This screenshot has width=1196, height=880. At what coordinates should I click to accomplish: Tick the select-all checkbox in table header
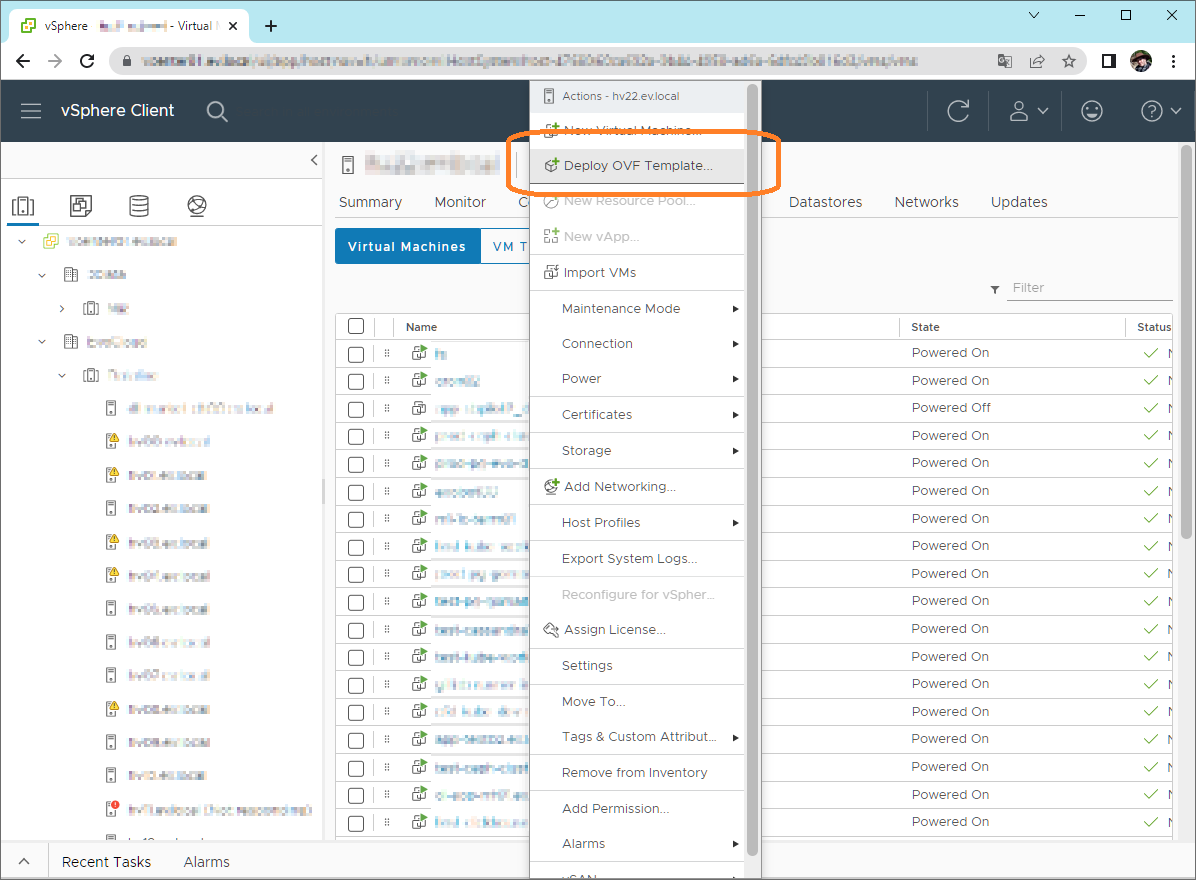355,326
